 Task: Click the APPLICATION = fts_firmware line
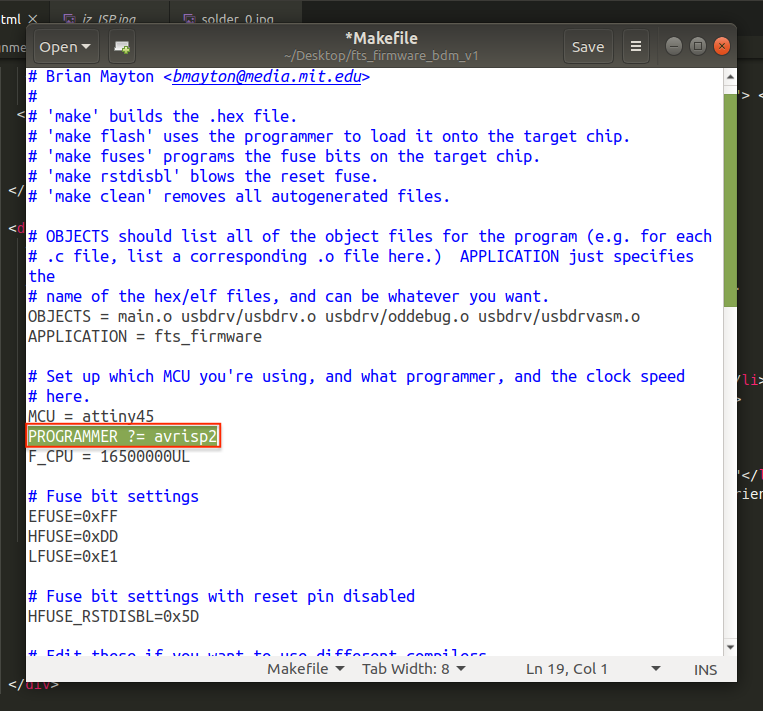[145, 336]
